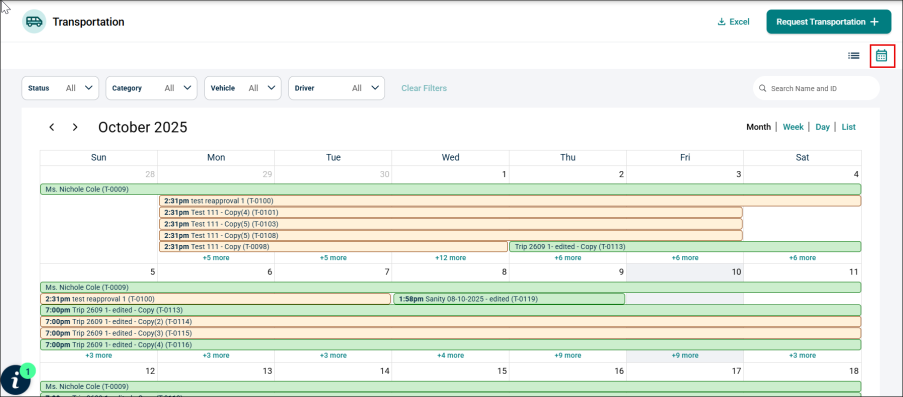Open the Driver filter dropdown

click(336, 88)
